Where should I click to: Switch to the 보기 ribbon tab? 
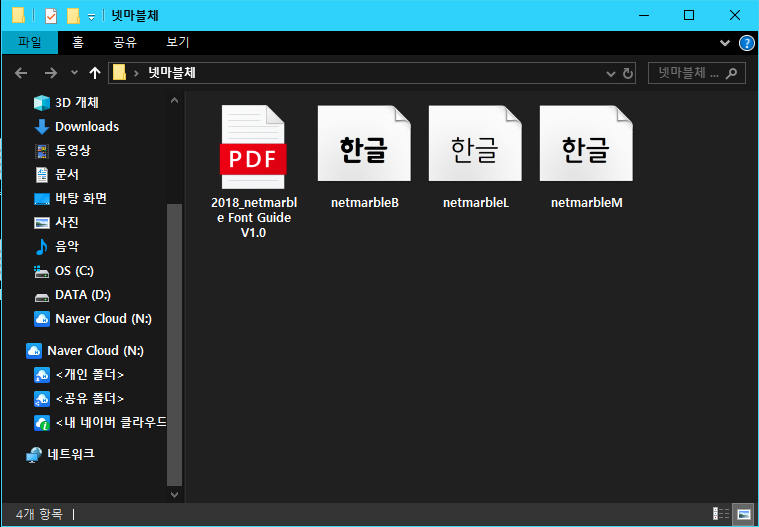178,43
